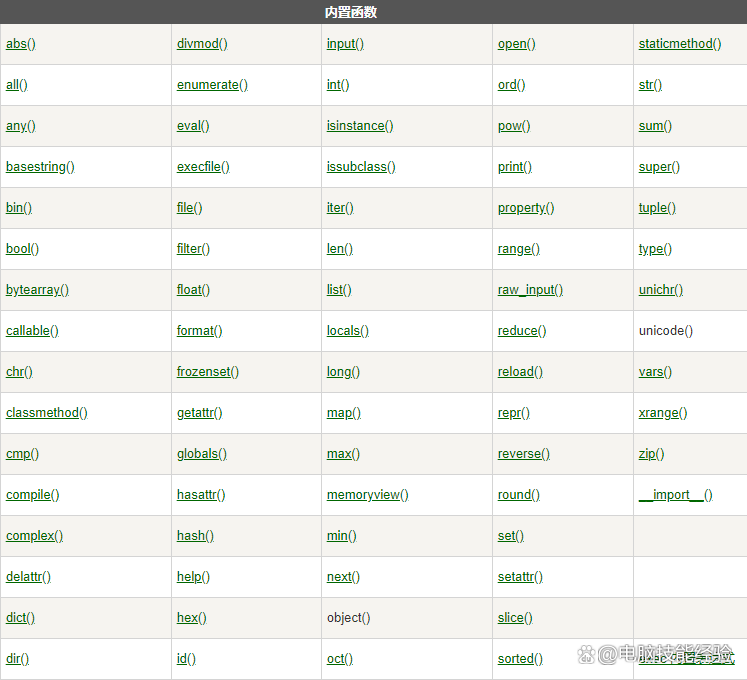Open the chr() link
Screen dimensions: 747x680
(19, 372)
